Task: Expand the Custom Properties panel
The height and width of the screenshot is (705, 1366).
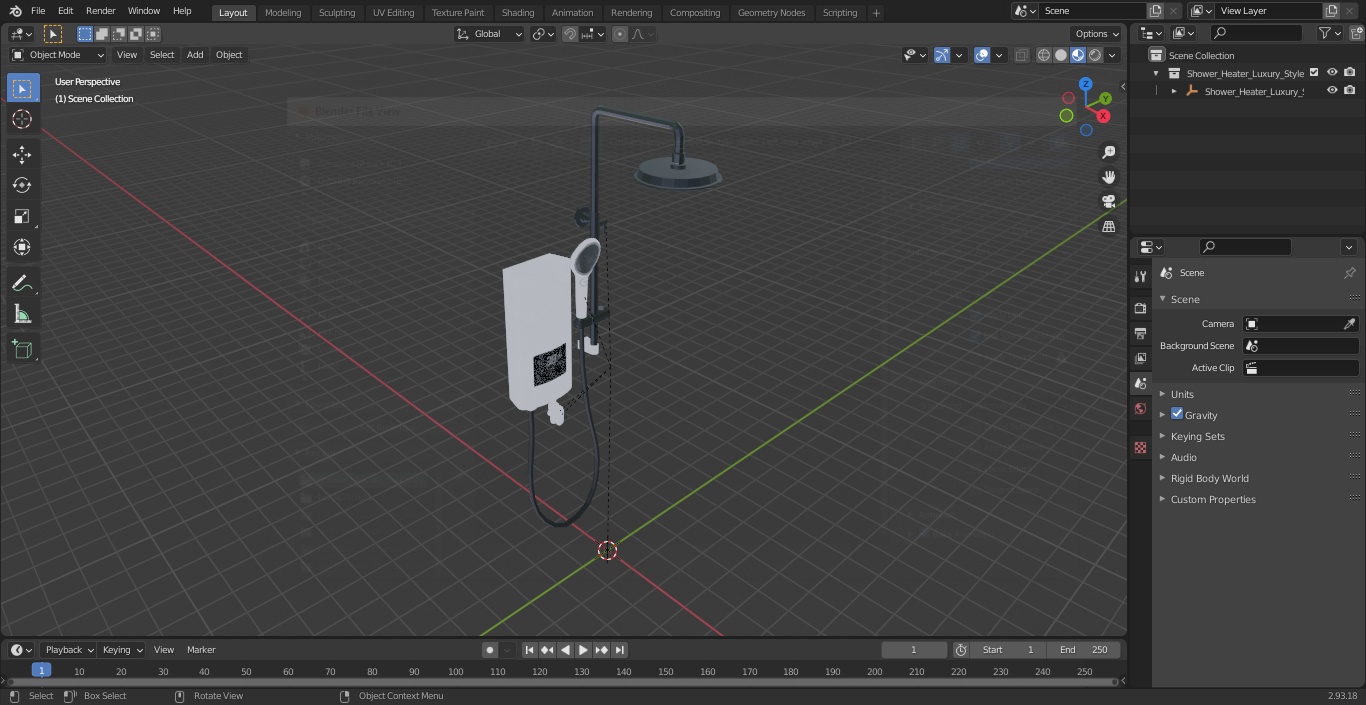Action: 1213,499
